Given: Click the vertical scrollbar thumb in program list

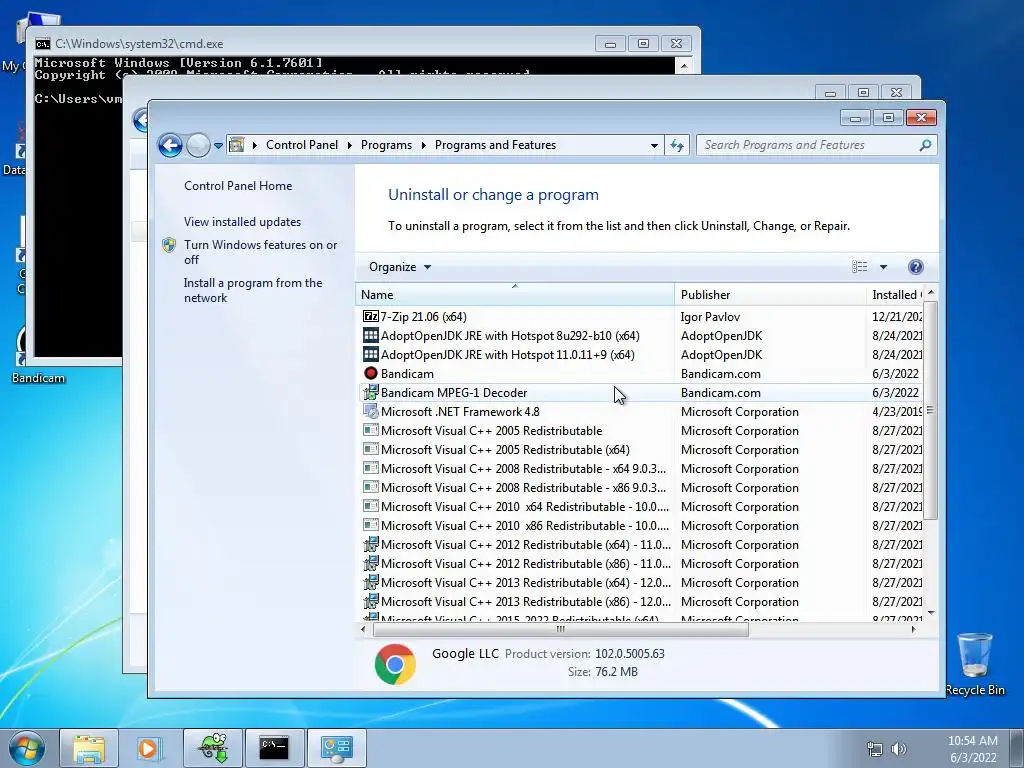Looking at the screenshot, I should (x=931, y=410).
